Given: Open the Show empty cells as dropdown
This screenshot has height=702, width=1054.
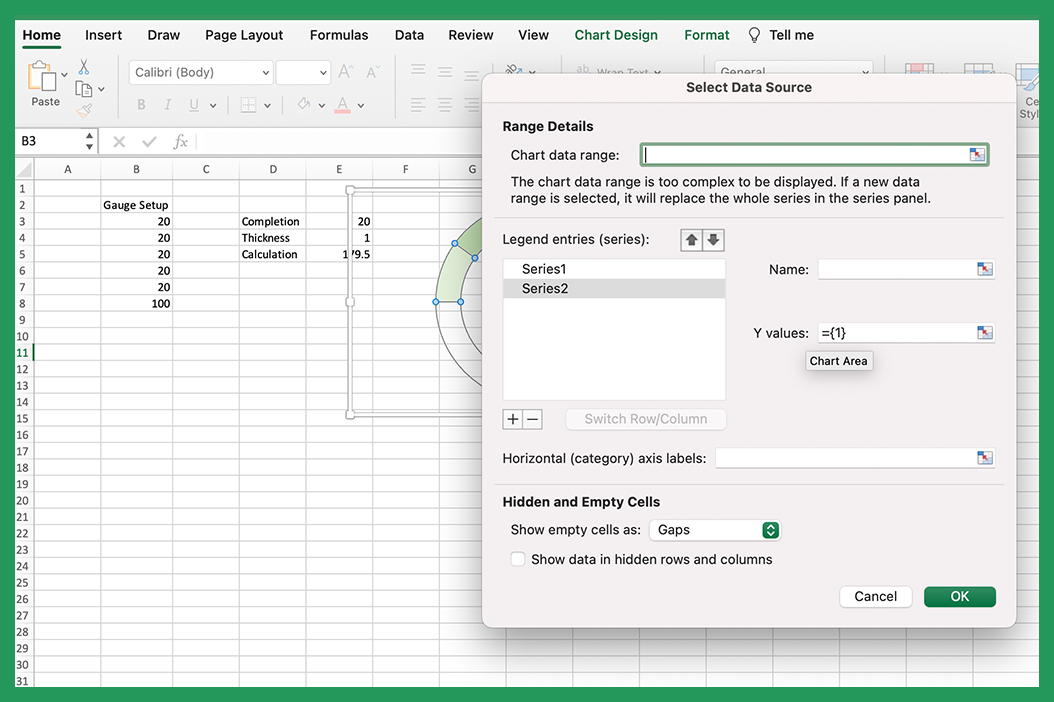Looking at the screenshot, I should pos(715,530).
